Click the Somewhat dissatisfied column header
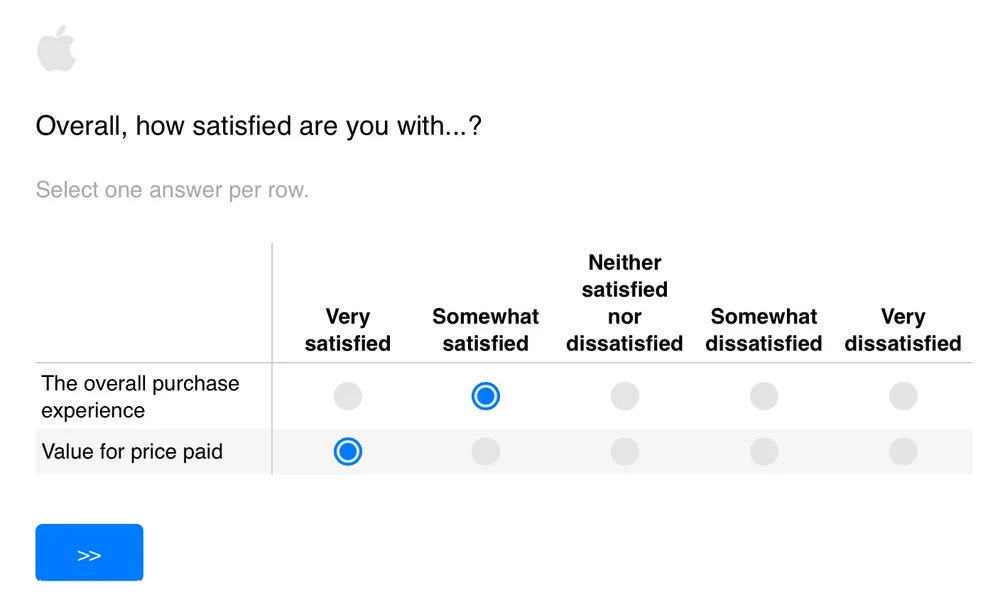Viewport: 1000px width, 604px height. tap(763, 330)
